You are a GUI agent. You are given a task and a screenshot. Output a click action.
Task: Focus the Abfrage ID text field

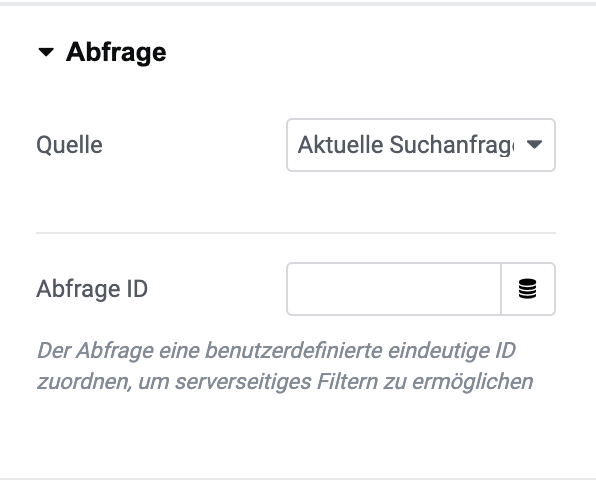pos(394,289)
